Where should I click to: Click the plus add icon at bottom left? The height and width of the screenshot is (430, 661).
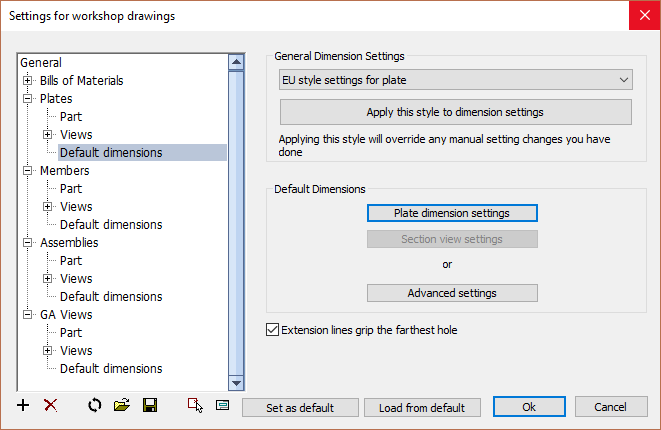[23, 406]
